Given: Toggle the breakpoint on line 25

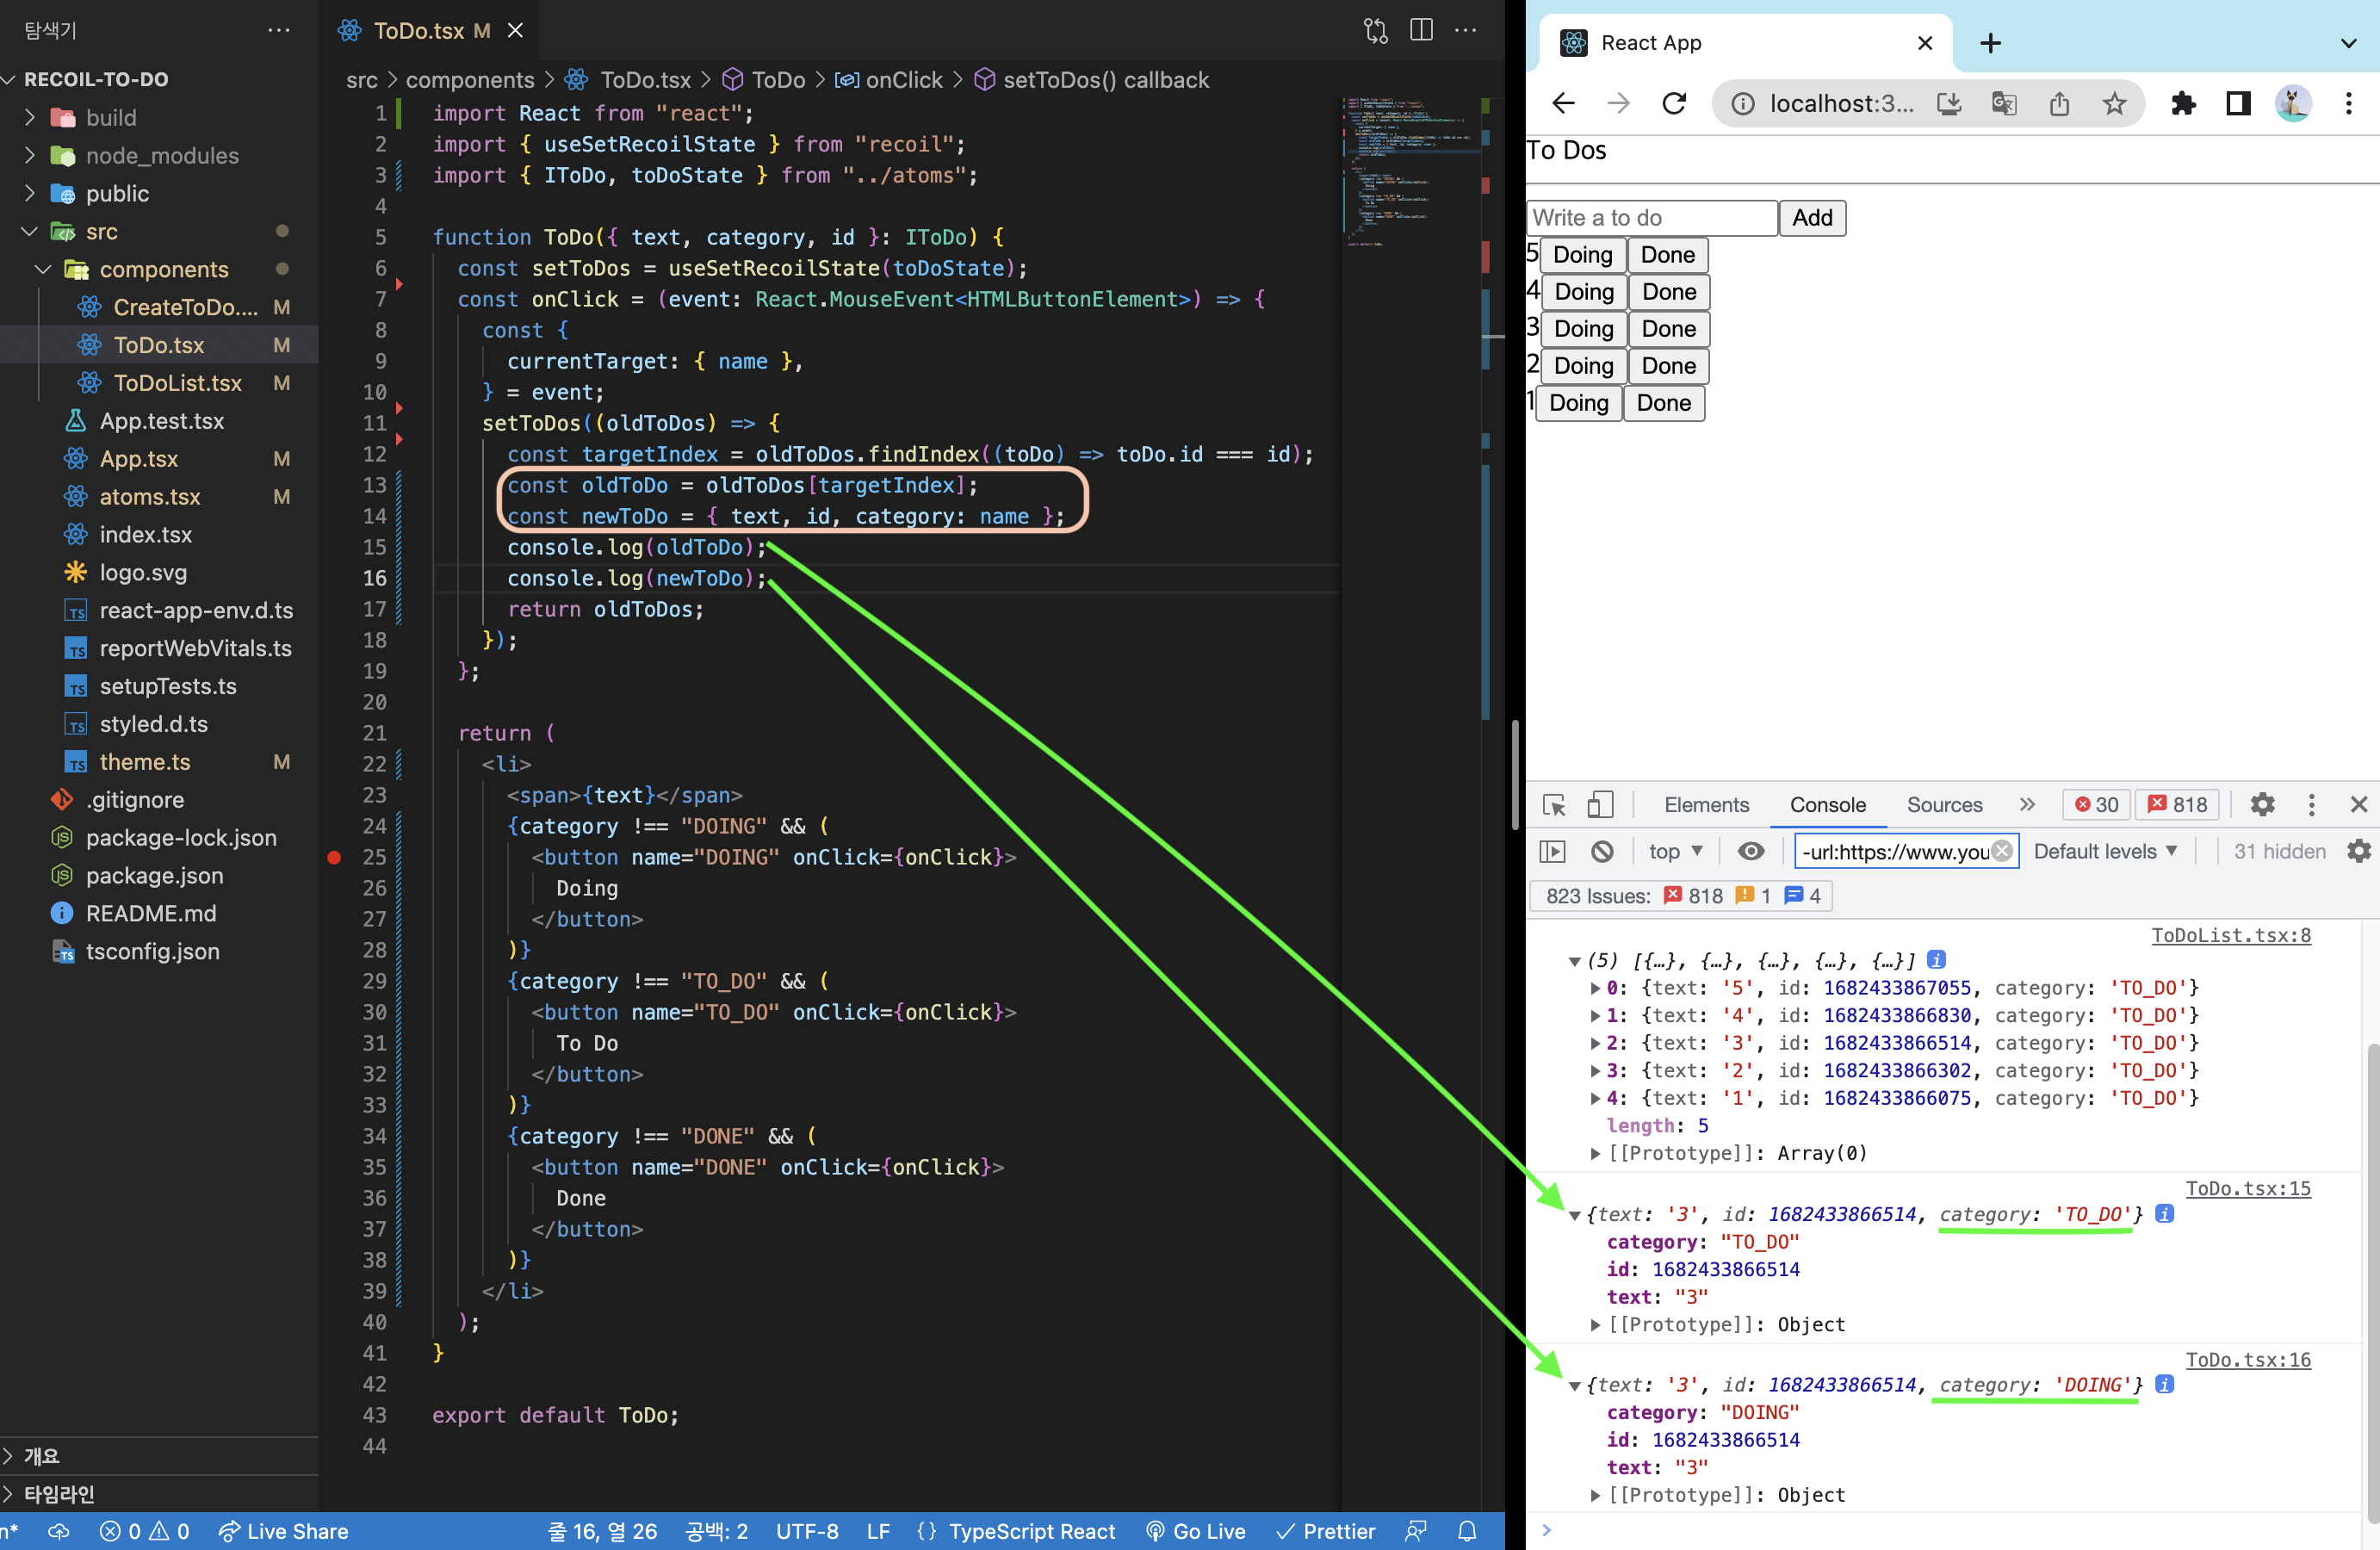Looking at the screenshot, I should (334, 857).
